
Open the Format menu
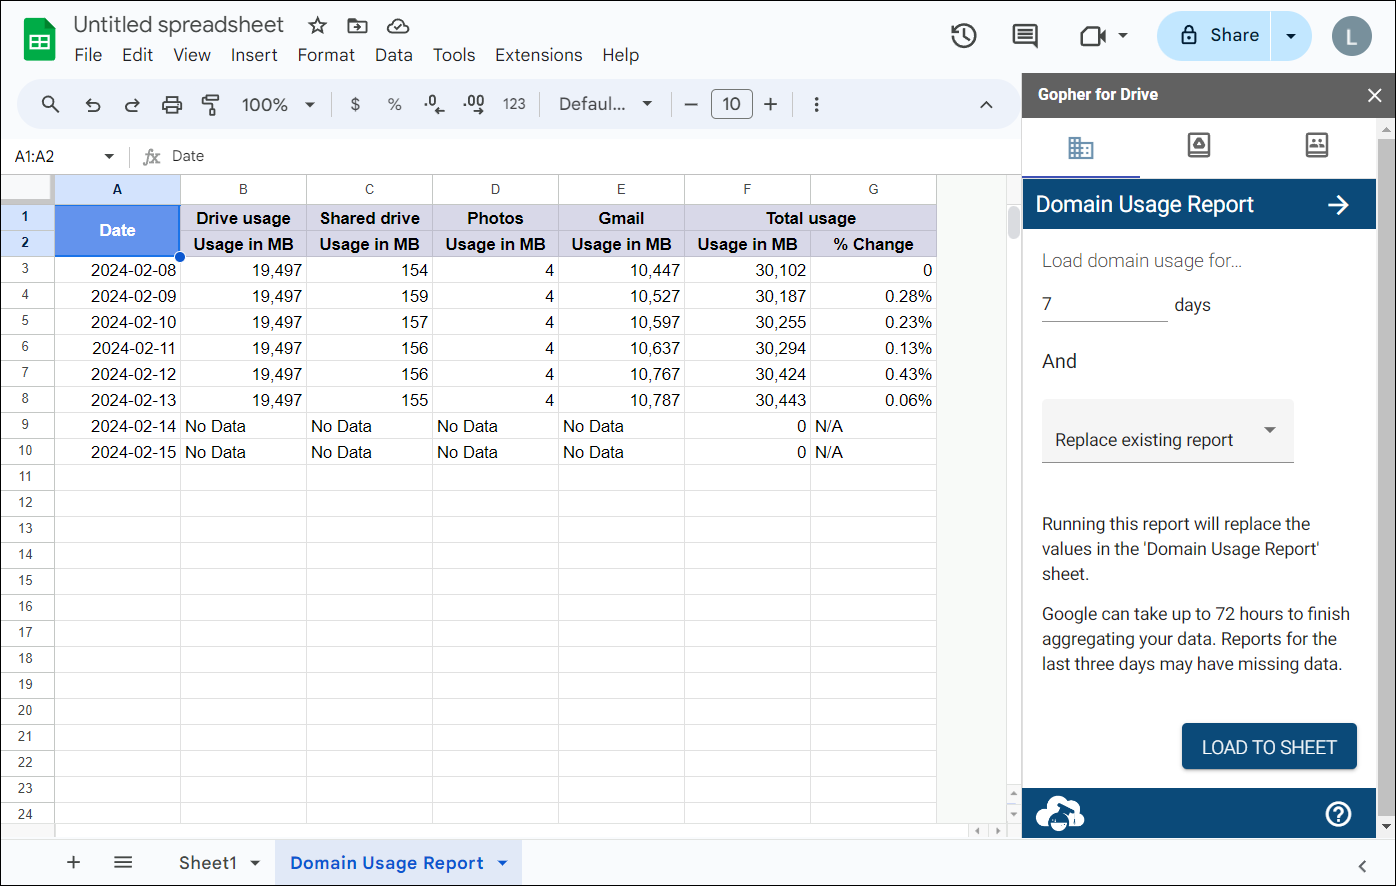326,55
